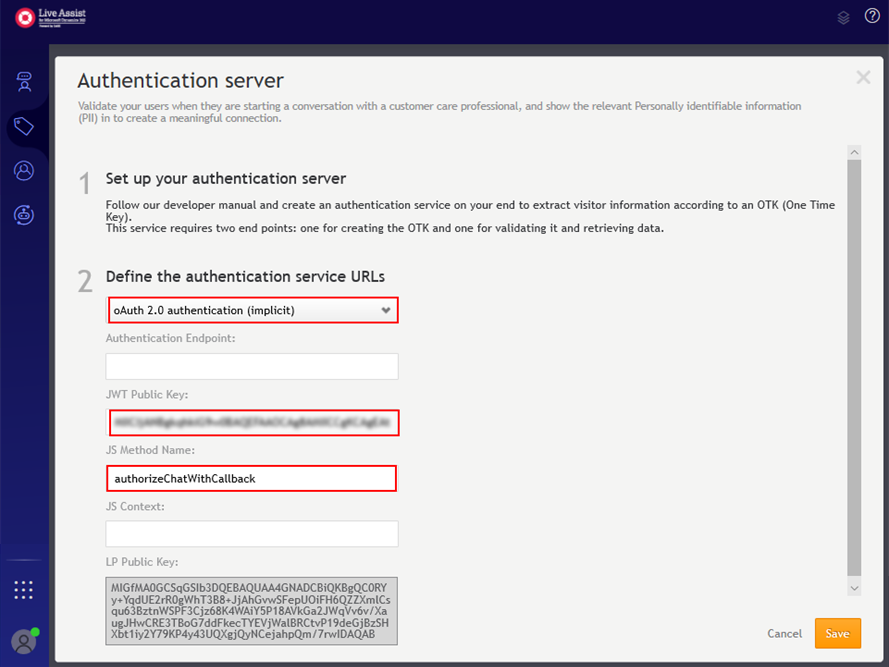Screen dimensions: 889x667
Task: Click the avatar with green status dot
Action: (23, 641)
